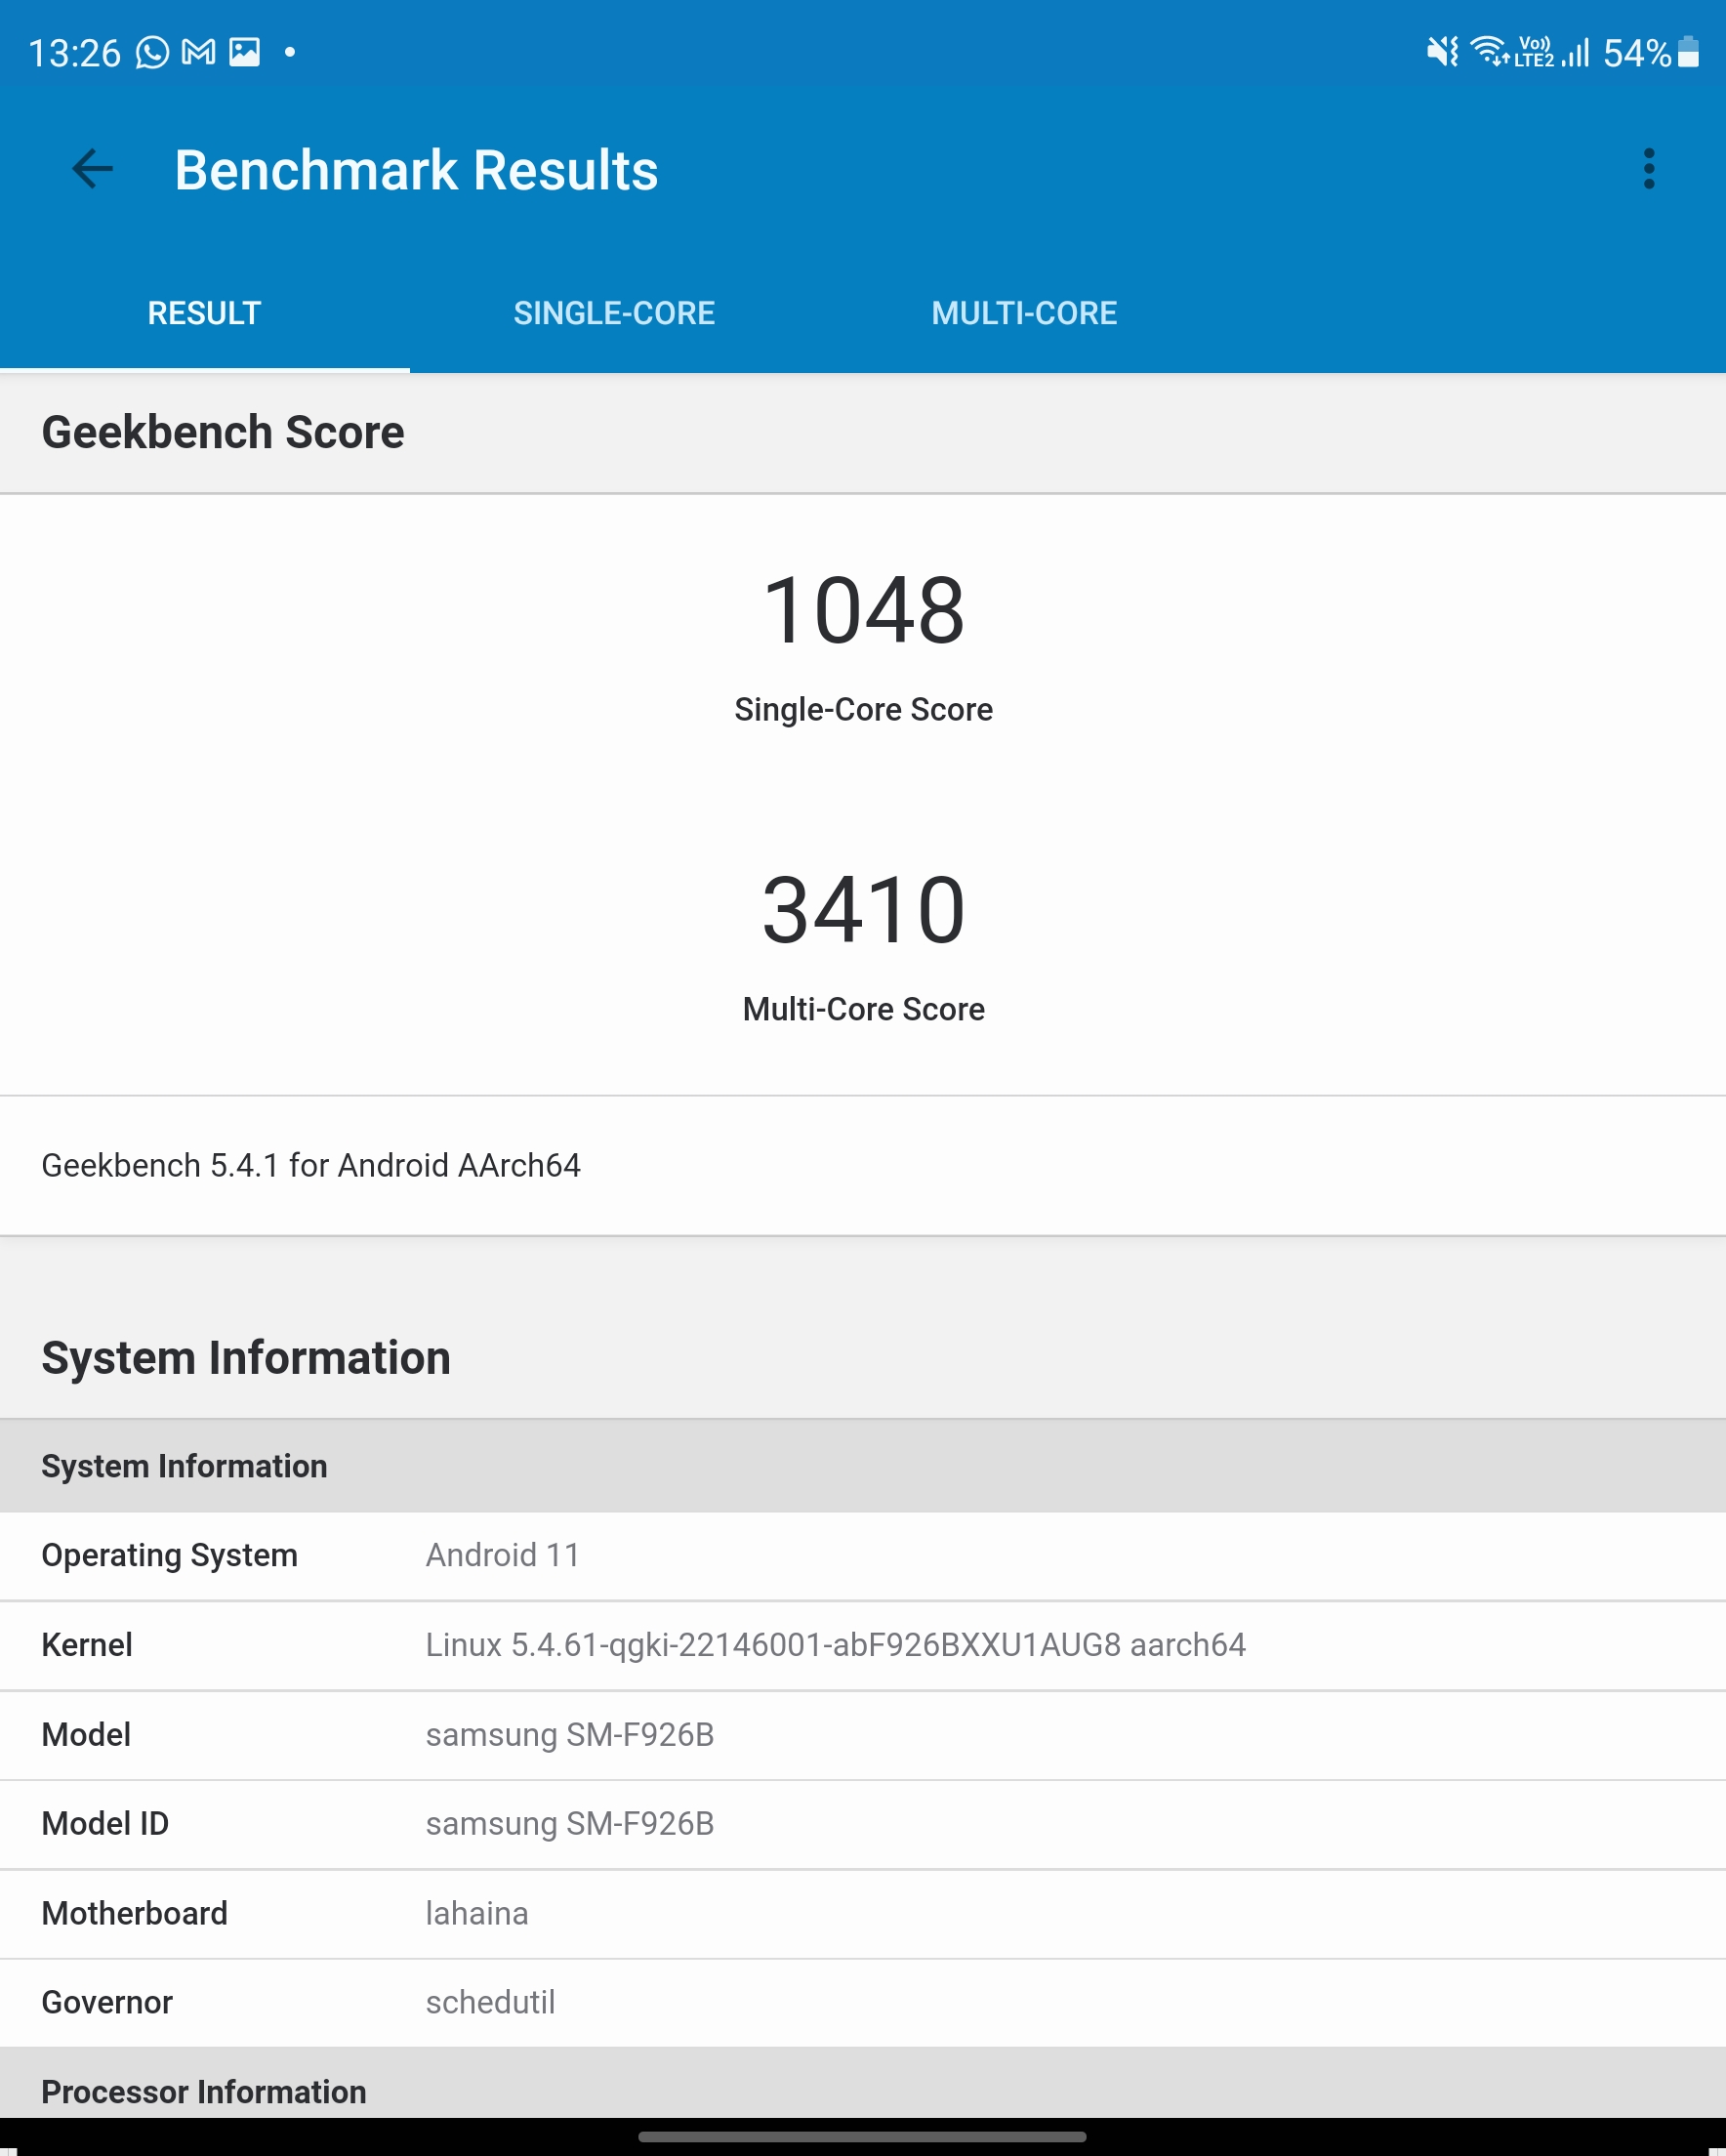The height and width of the screenshot is (2156, 1726).
Task: Tap the large System Information heading
Action: coord(246,1358)
